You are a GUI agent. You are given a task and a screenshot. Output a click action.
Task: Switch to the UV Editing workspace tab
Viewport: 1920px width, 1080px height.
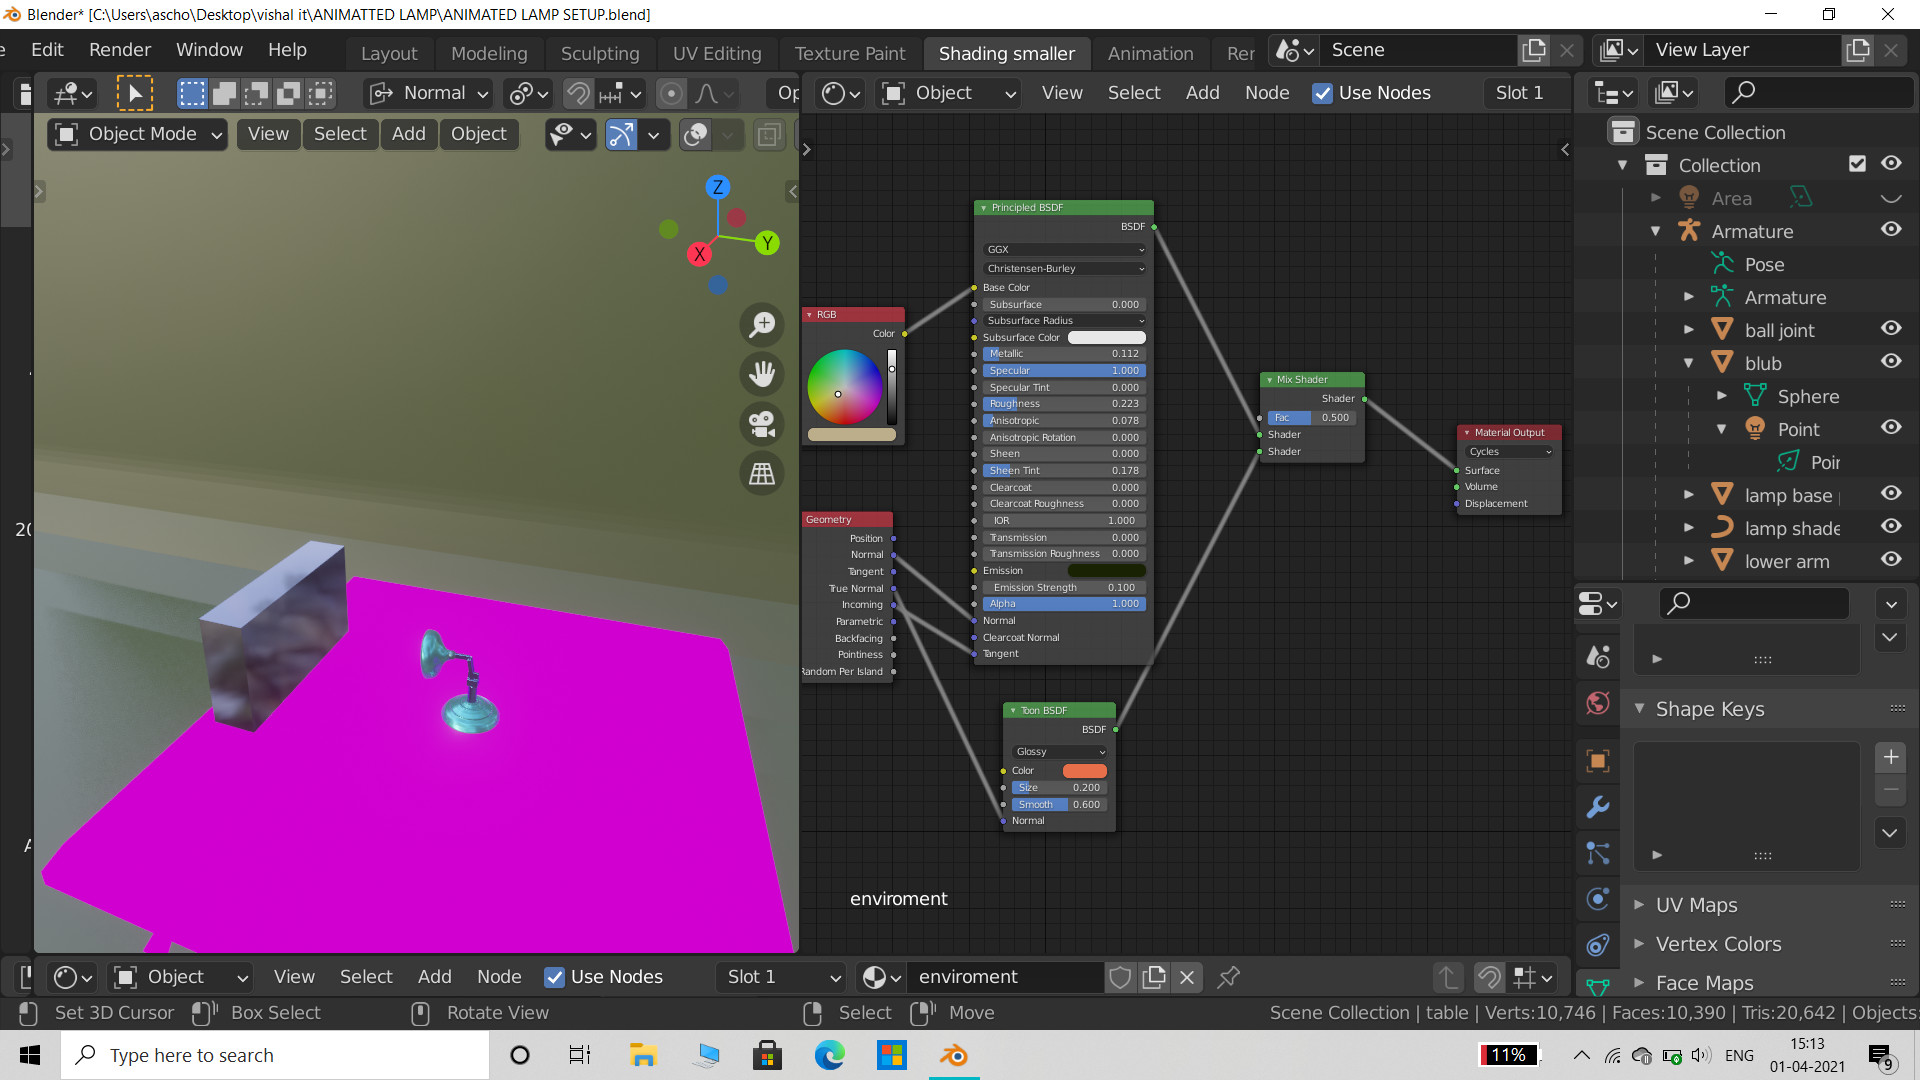716,53
